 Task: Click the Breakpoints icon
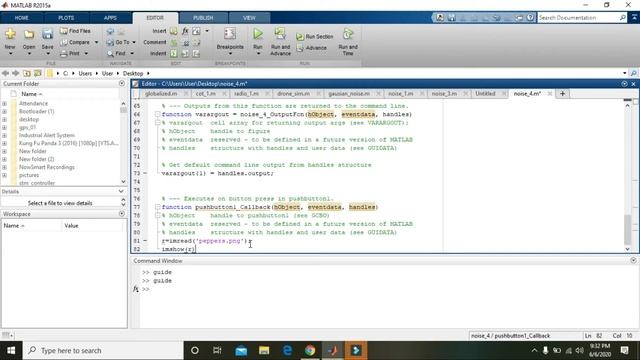pyautogui.click(x=230, y=34)
